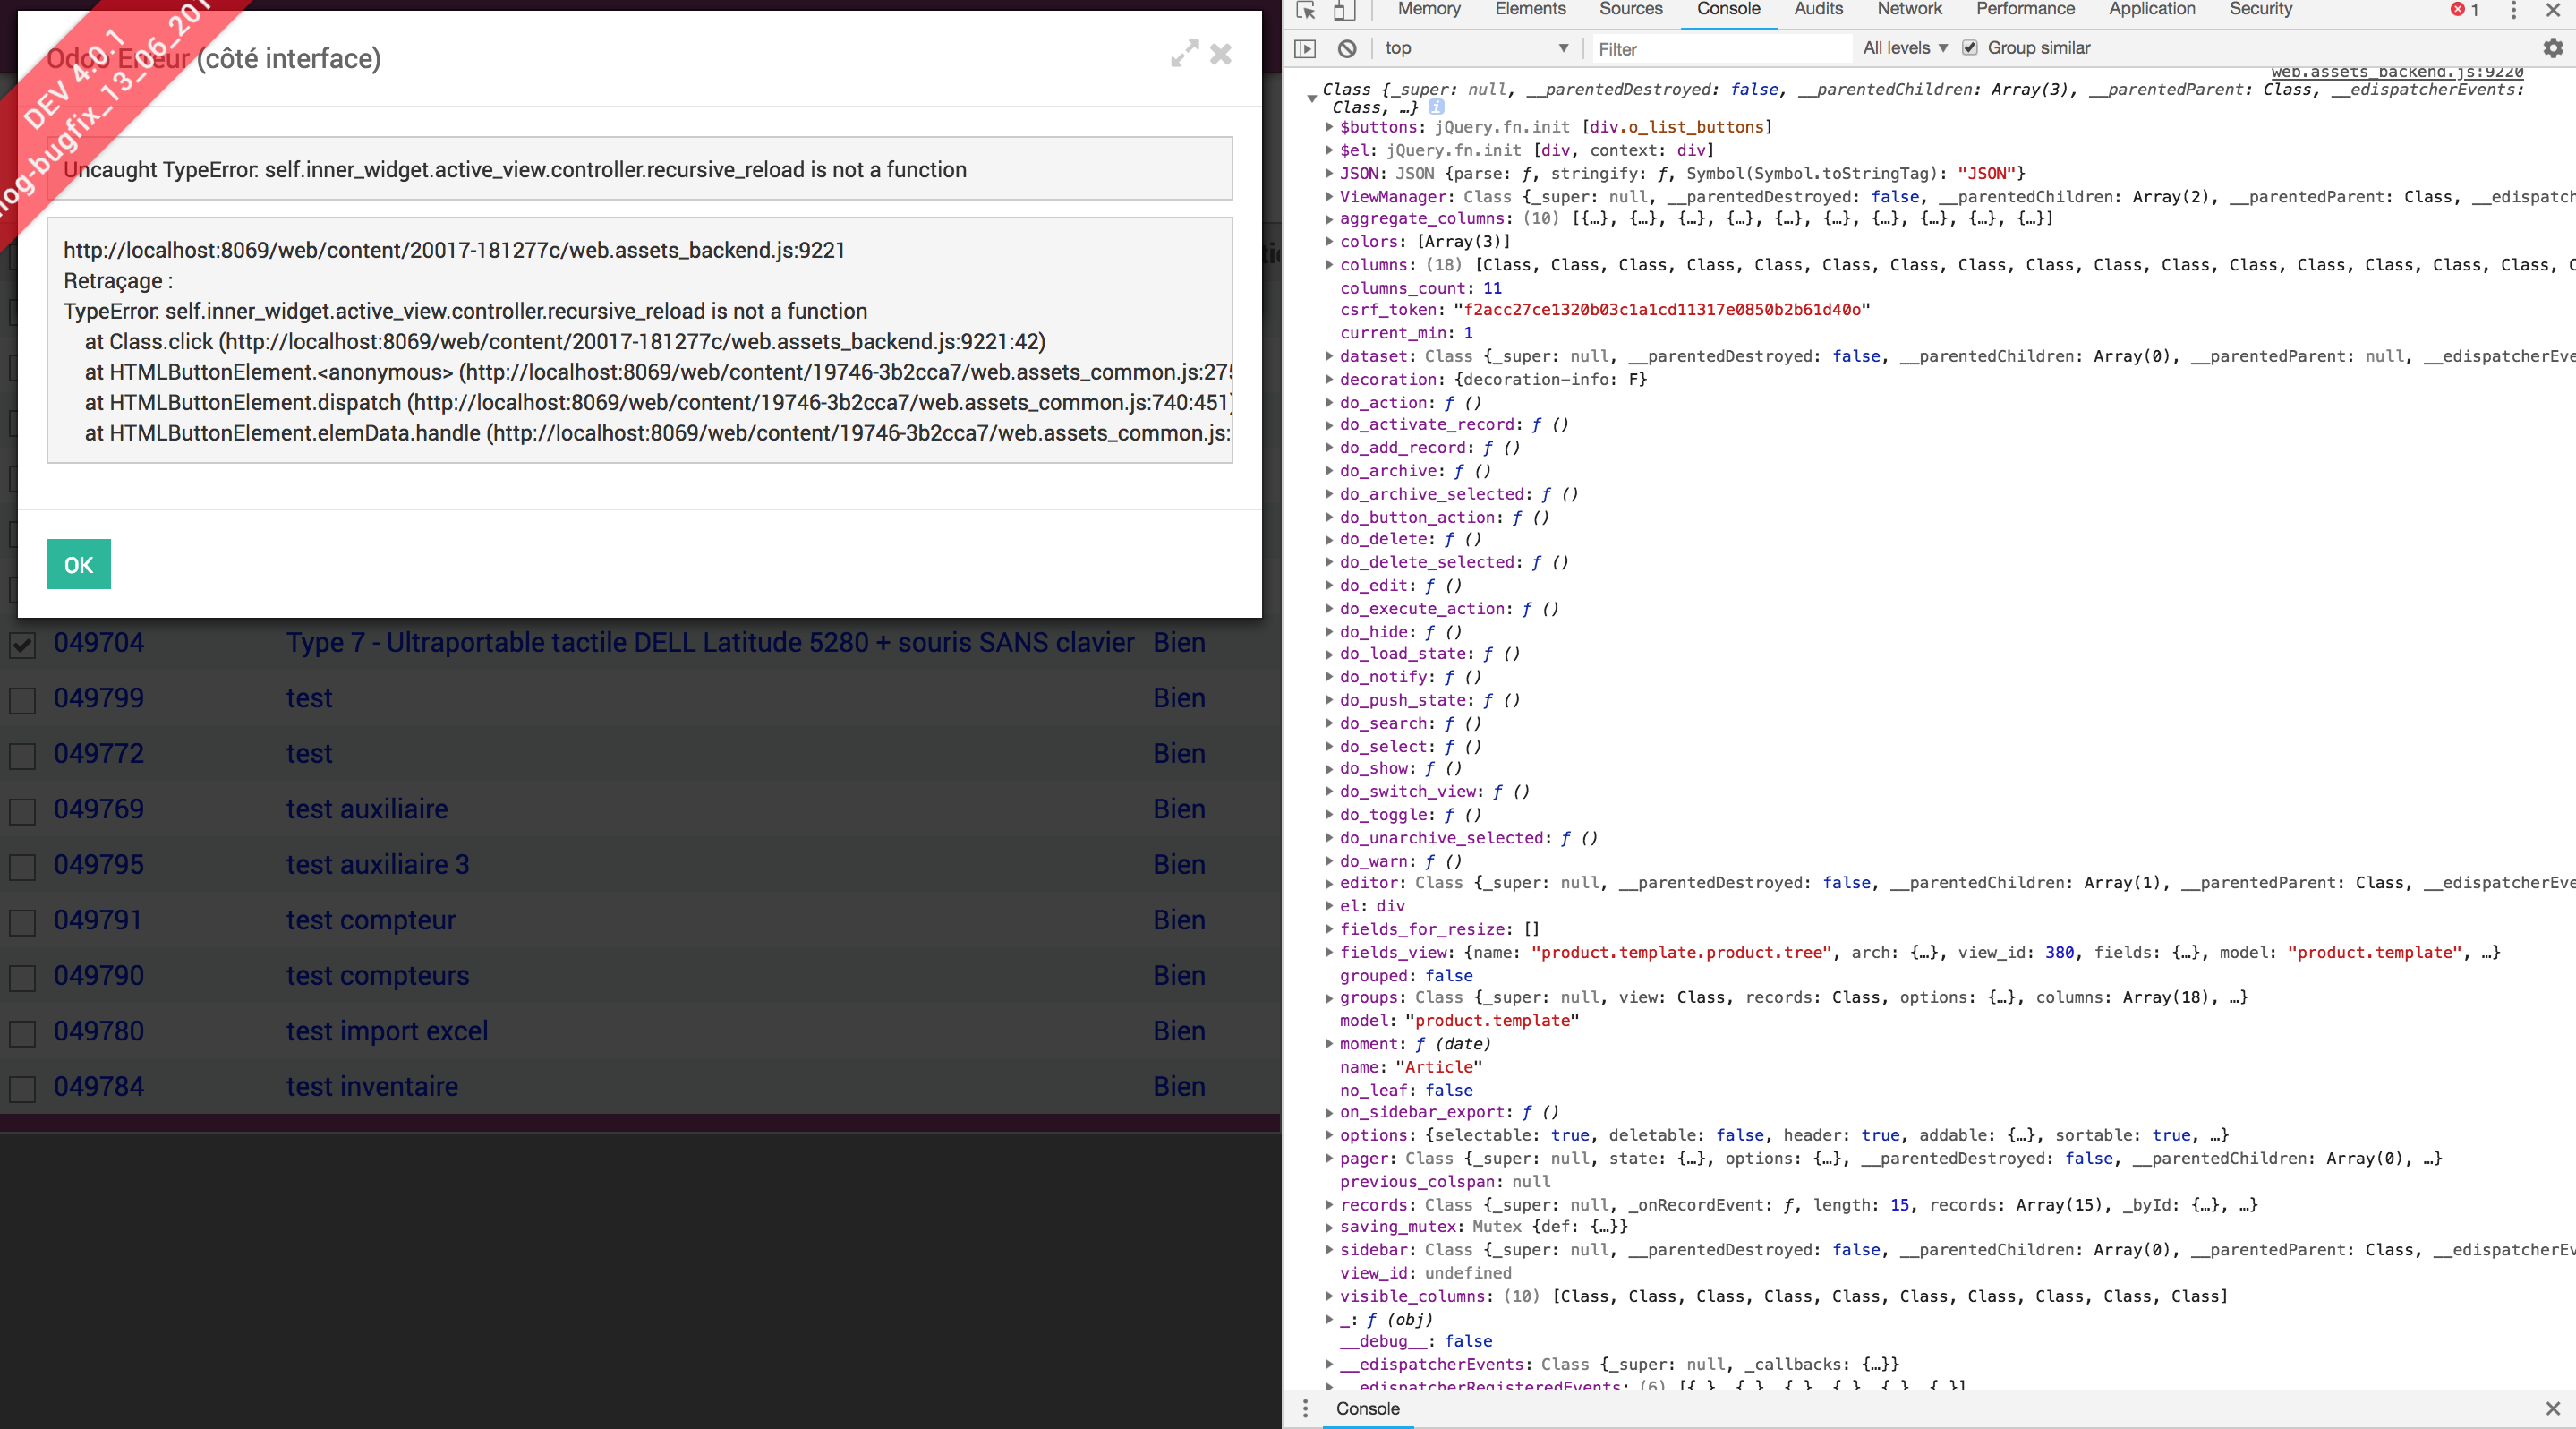Open the console drawer three-dot menu
The width and height of the screenshot is (2576, 1429).
tap(1304, 1408)
